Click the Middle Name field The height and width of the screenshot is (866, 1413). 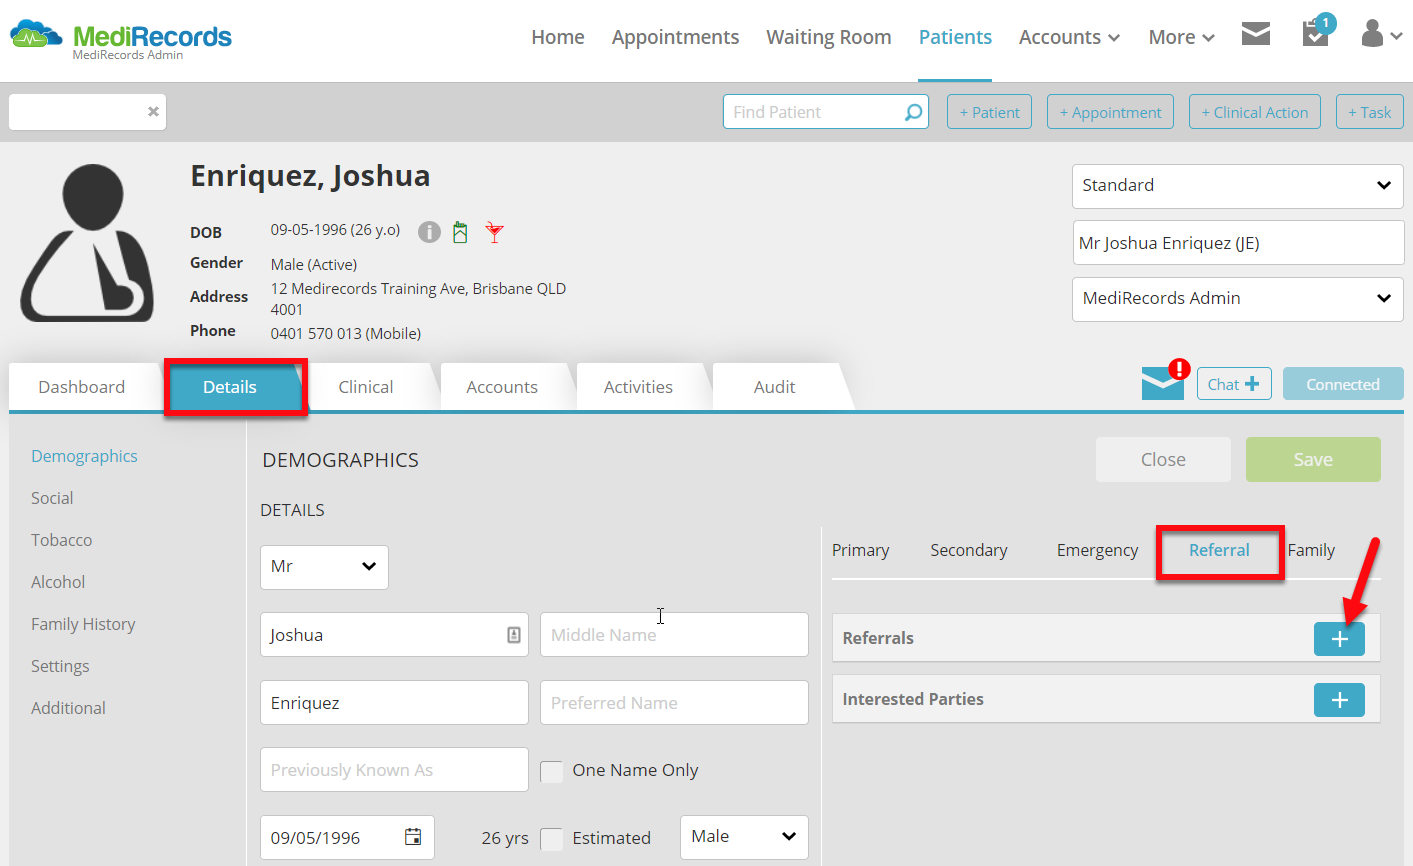coord(674,635)
